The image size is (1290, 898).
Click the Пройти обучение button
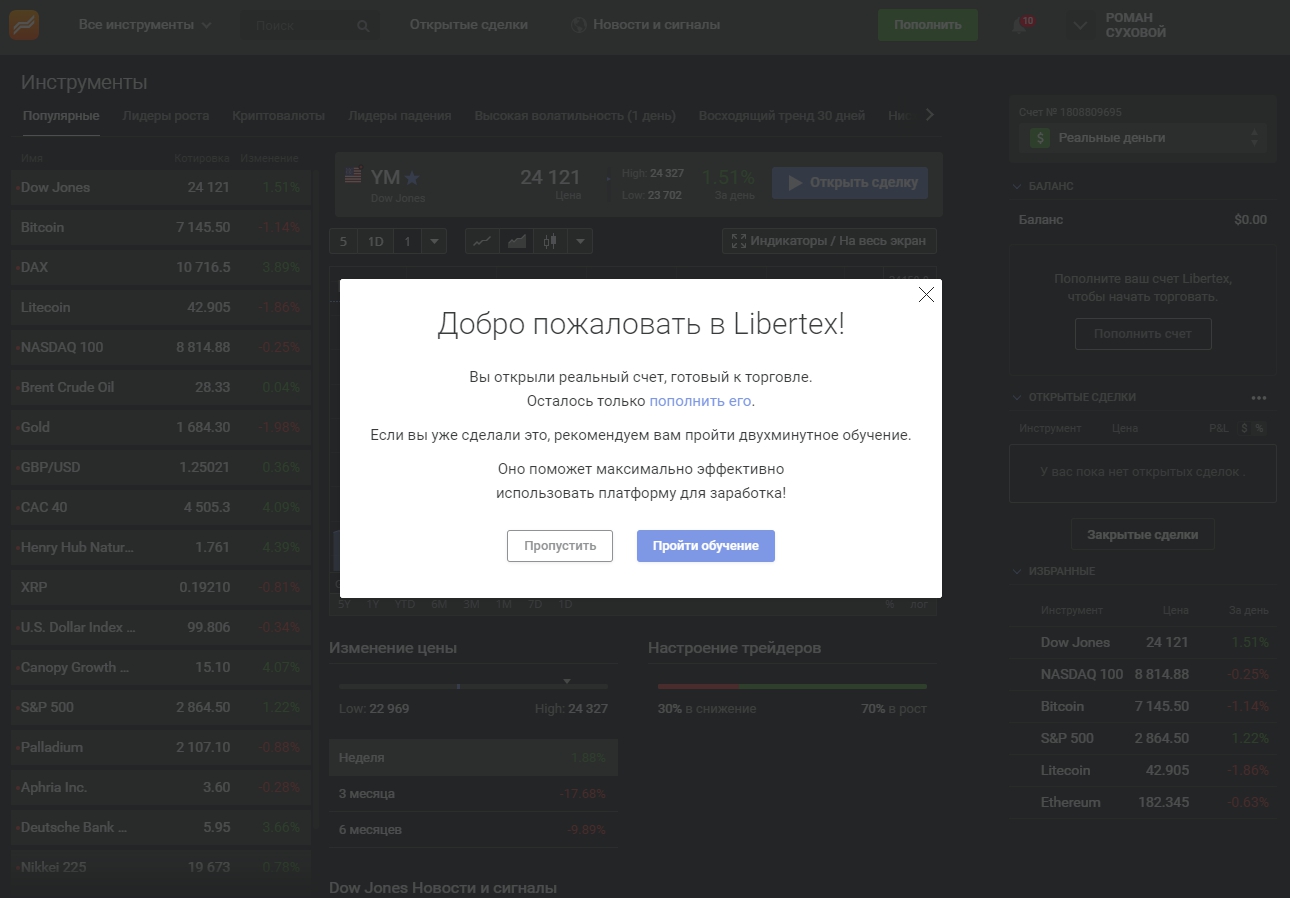[x=705, y=545]
